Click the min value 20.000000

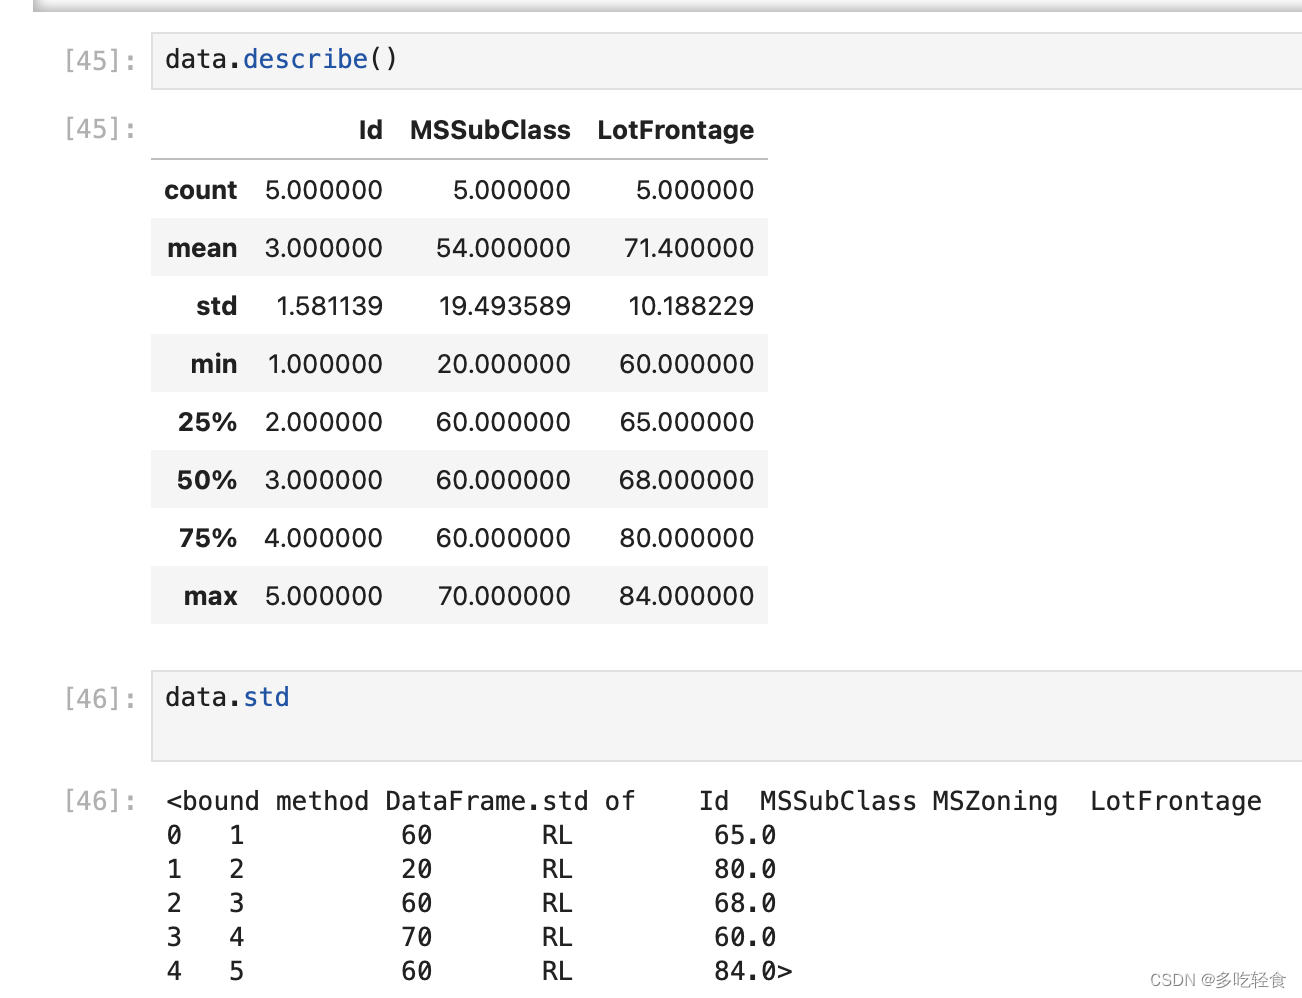pyautogui.click(x=504, y=364)
